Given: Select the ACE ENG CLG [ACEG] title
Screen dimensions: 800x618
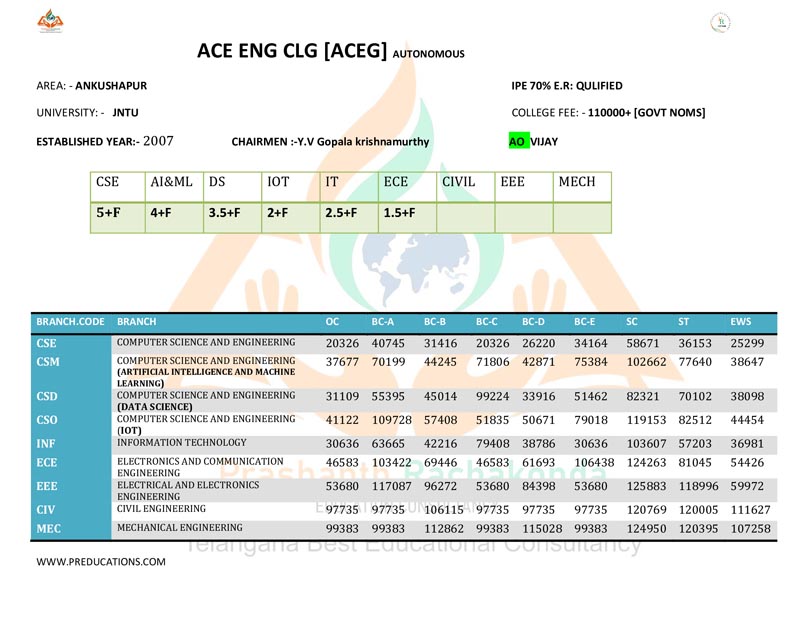Looking at the screenshot, I should 292,51.
